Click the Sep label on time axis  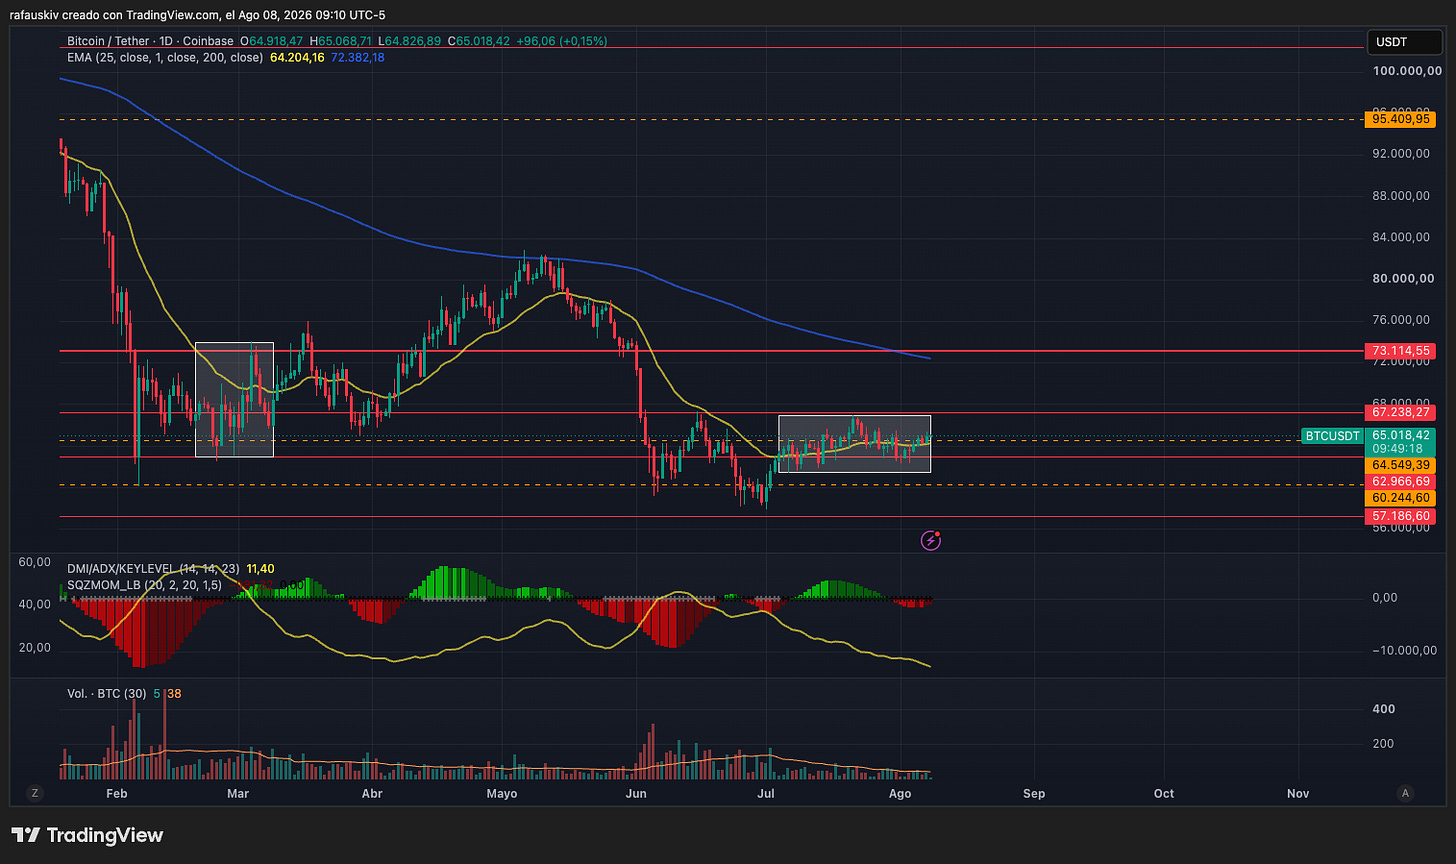(x=1034, y=793)
